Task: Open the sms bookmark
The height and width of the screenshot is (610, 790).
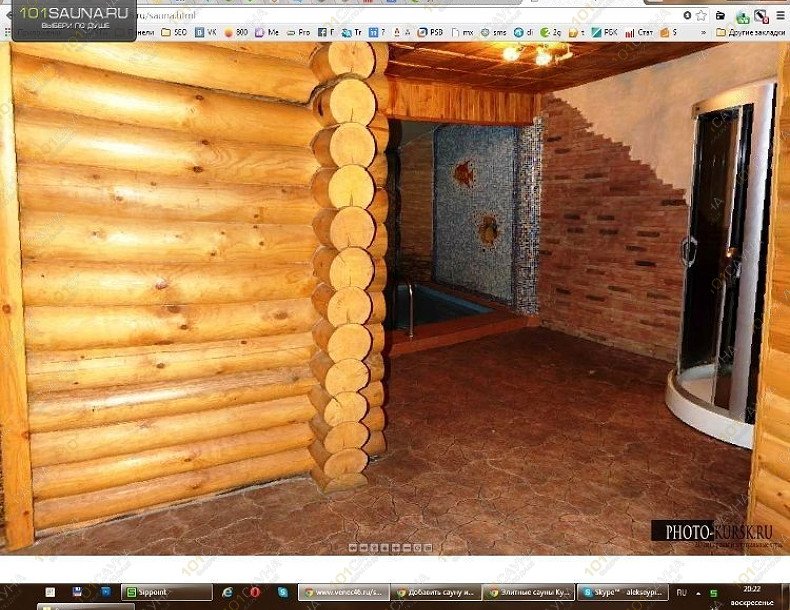Action: point(493,32)
